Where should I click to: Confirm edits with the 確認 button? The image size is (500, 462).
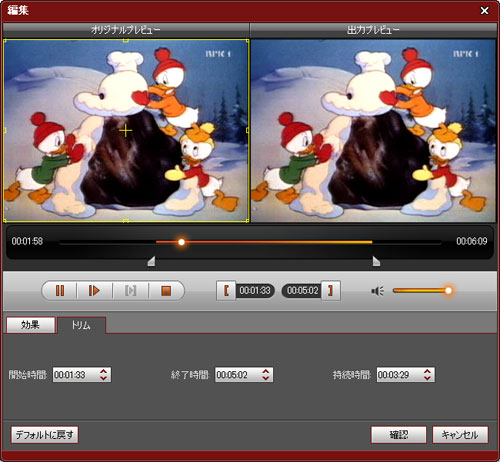coord(399,435)
